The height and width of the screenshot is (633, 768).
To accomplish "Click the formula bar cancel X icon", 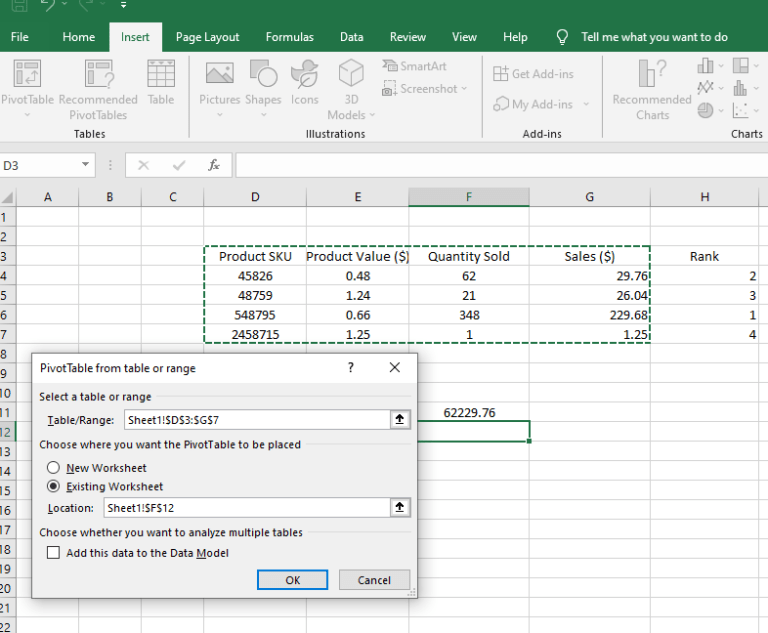I will (x=144, y=165).
